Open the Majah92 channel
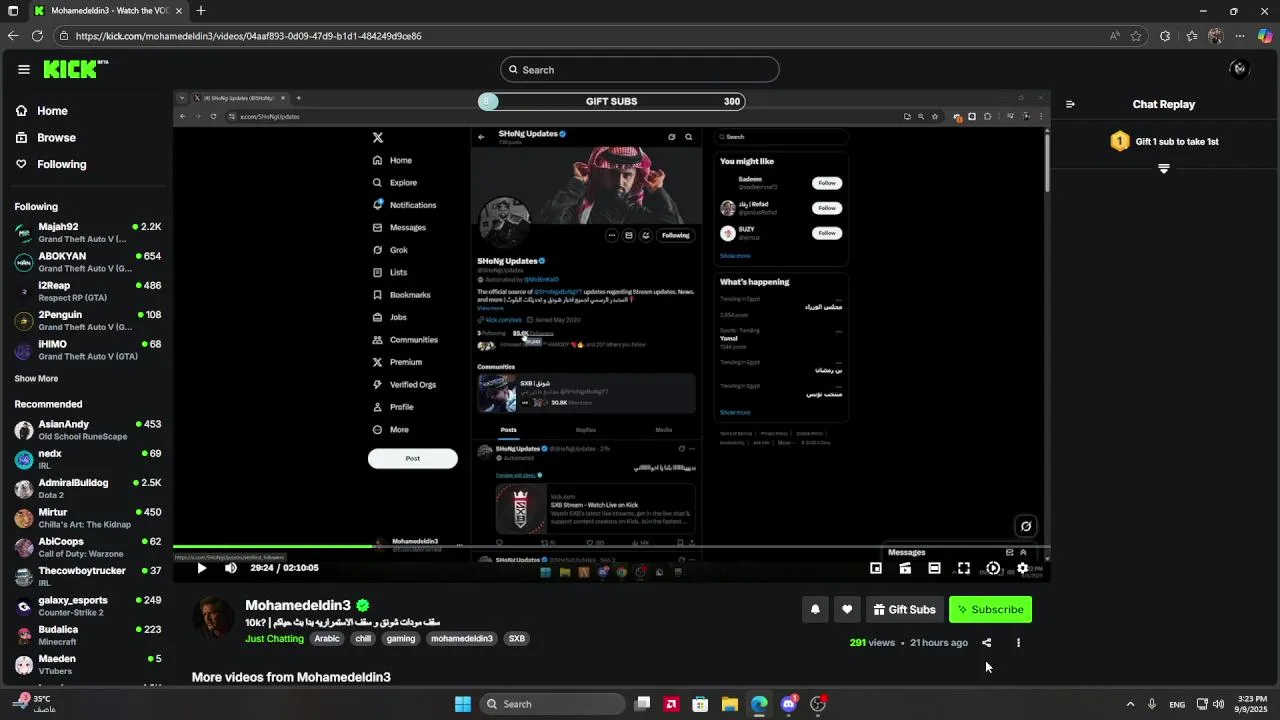 click(x=87, y=233)
